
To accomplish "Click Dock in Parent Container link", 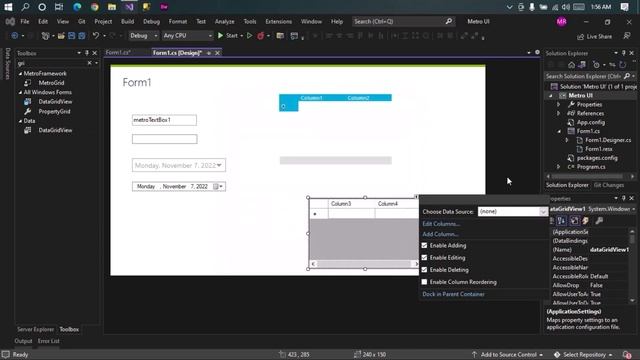I will click(x=453, y=294).
